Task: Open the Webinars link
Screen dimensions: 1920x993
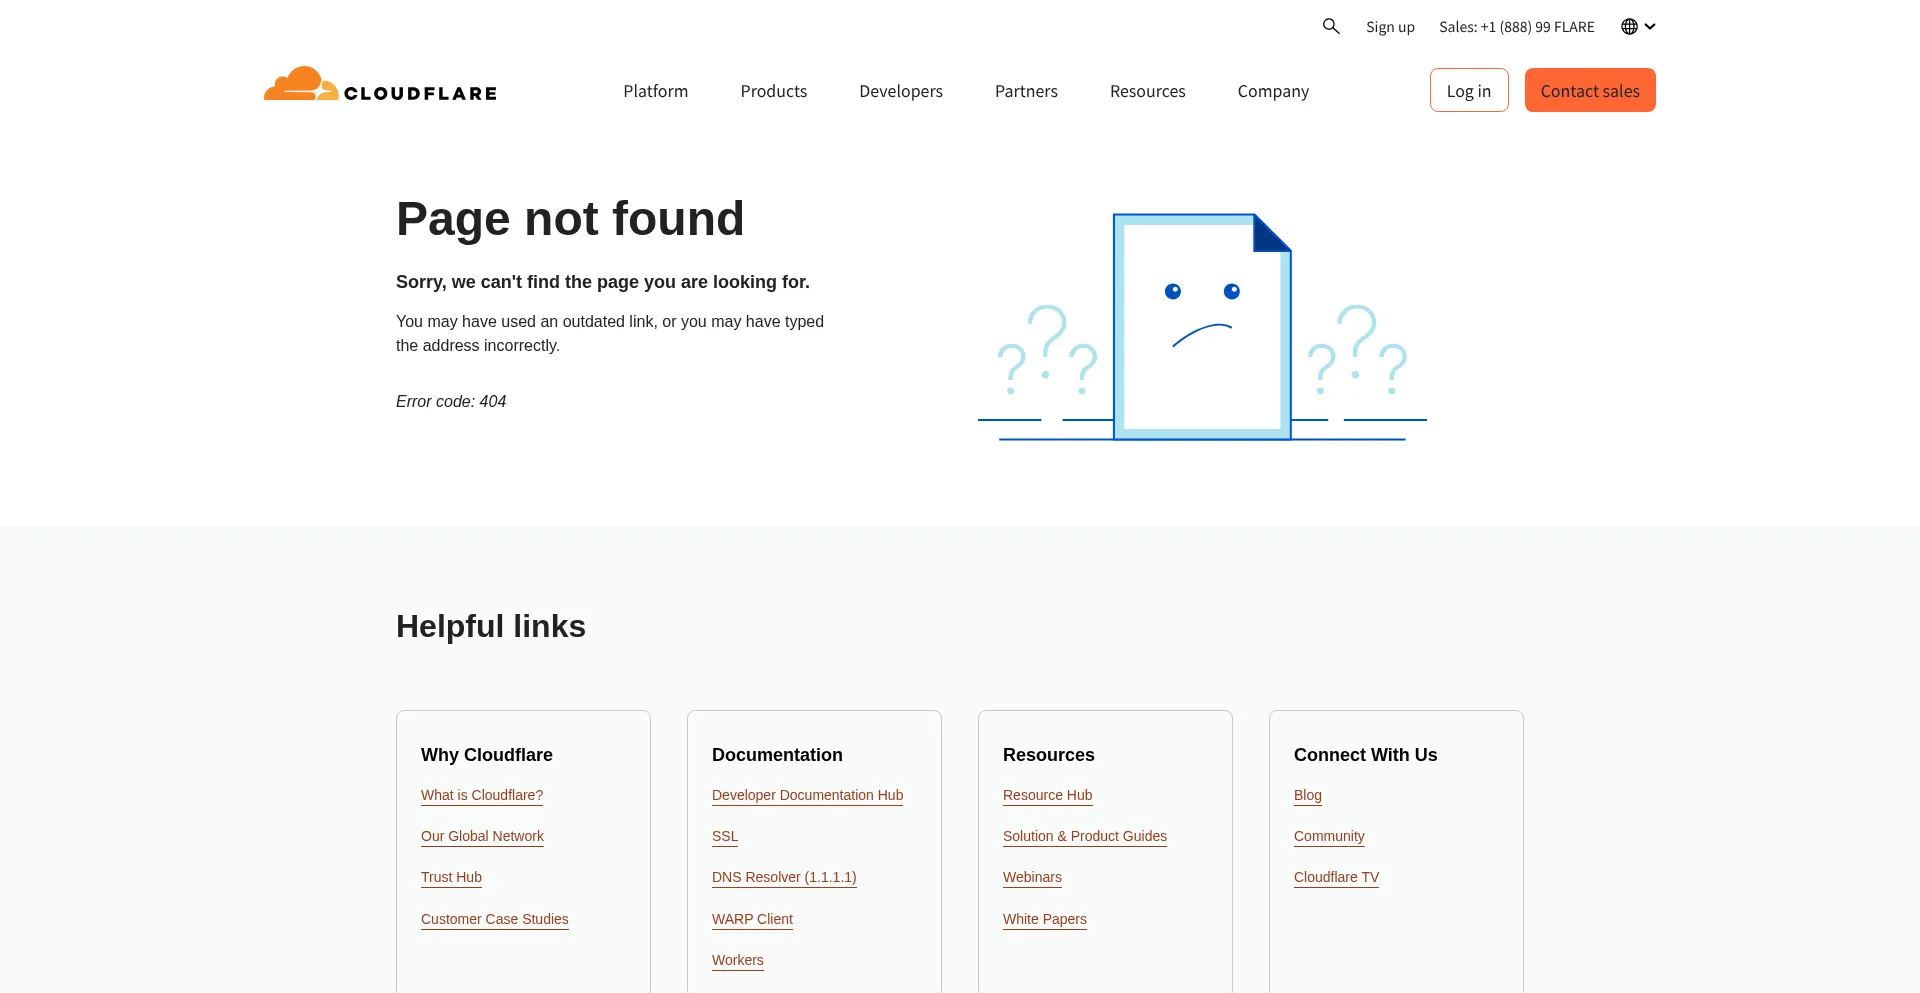Action: pos(1032,877)
